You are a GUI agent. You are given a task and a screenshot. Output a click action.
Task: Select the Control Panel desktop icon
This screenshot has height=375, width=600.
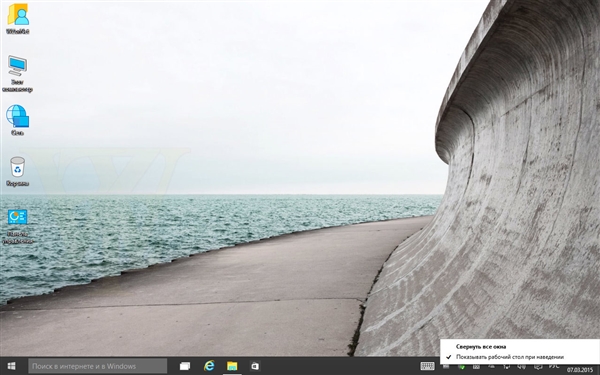pos(17,227)
